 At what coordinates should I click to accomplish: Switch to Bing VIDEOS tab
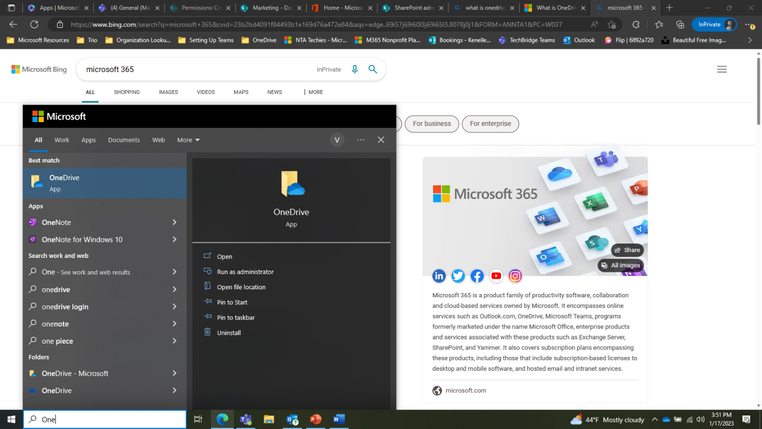[x=206, y=92]
